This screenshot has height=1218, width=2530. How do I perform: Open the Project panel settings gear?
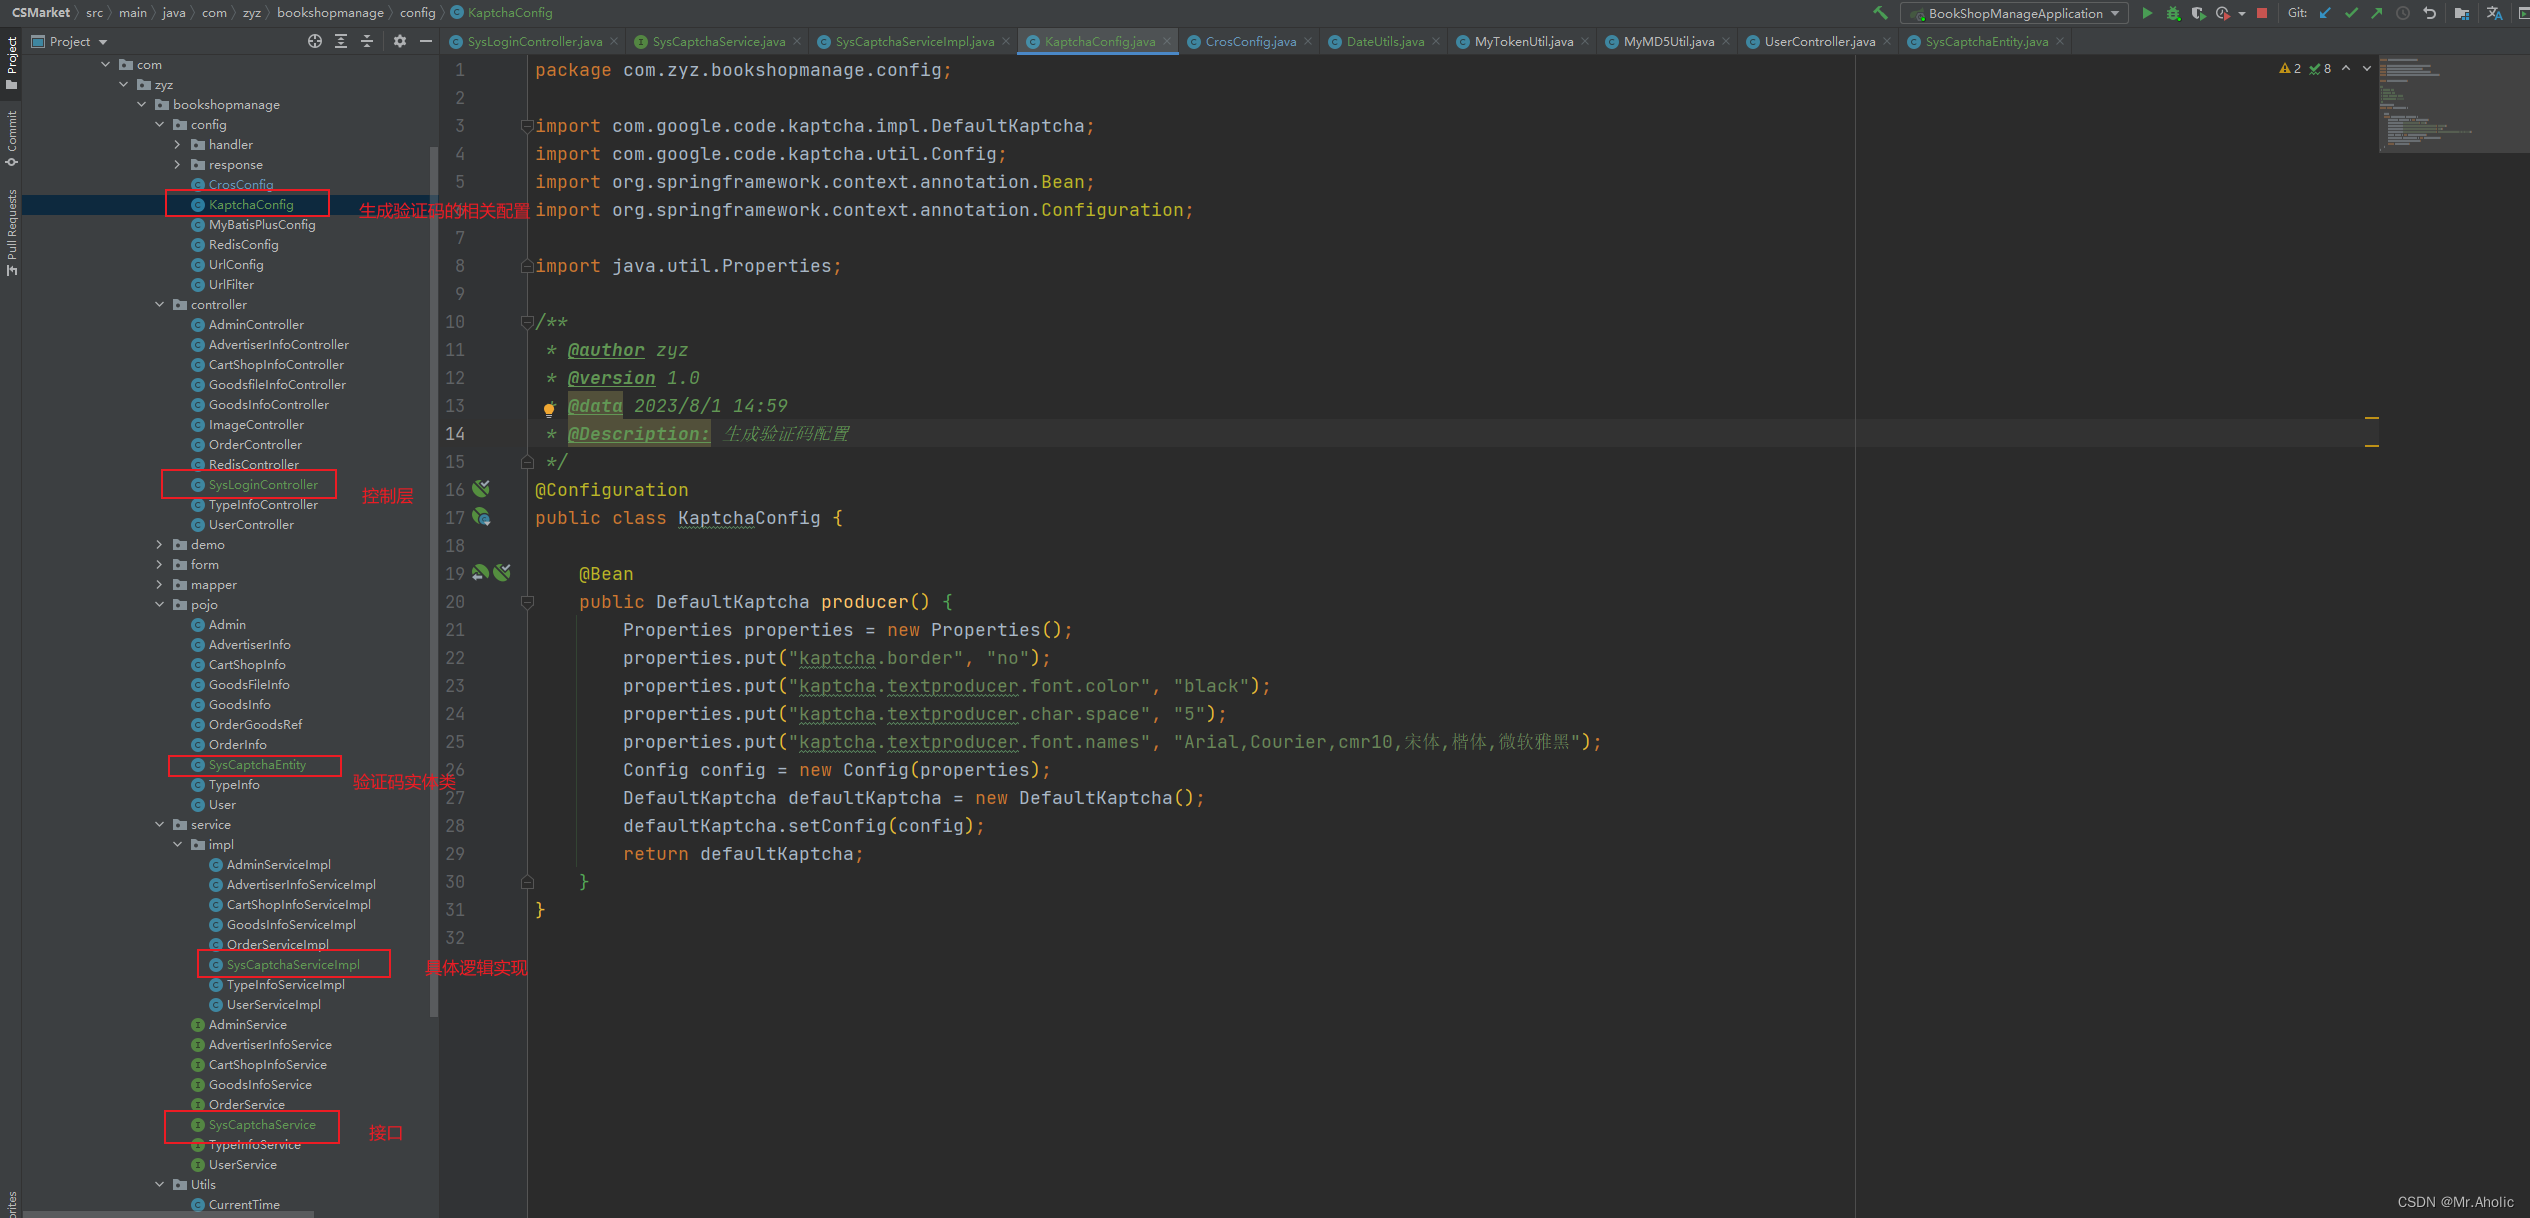400,41
